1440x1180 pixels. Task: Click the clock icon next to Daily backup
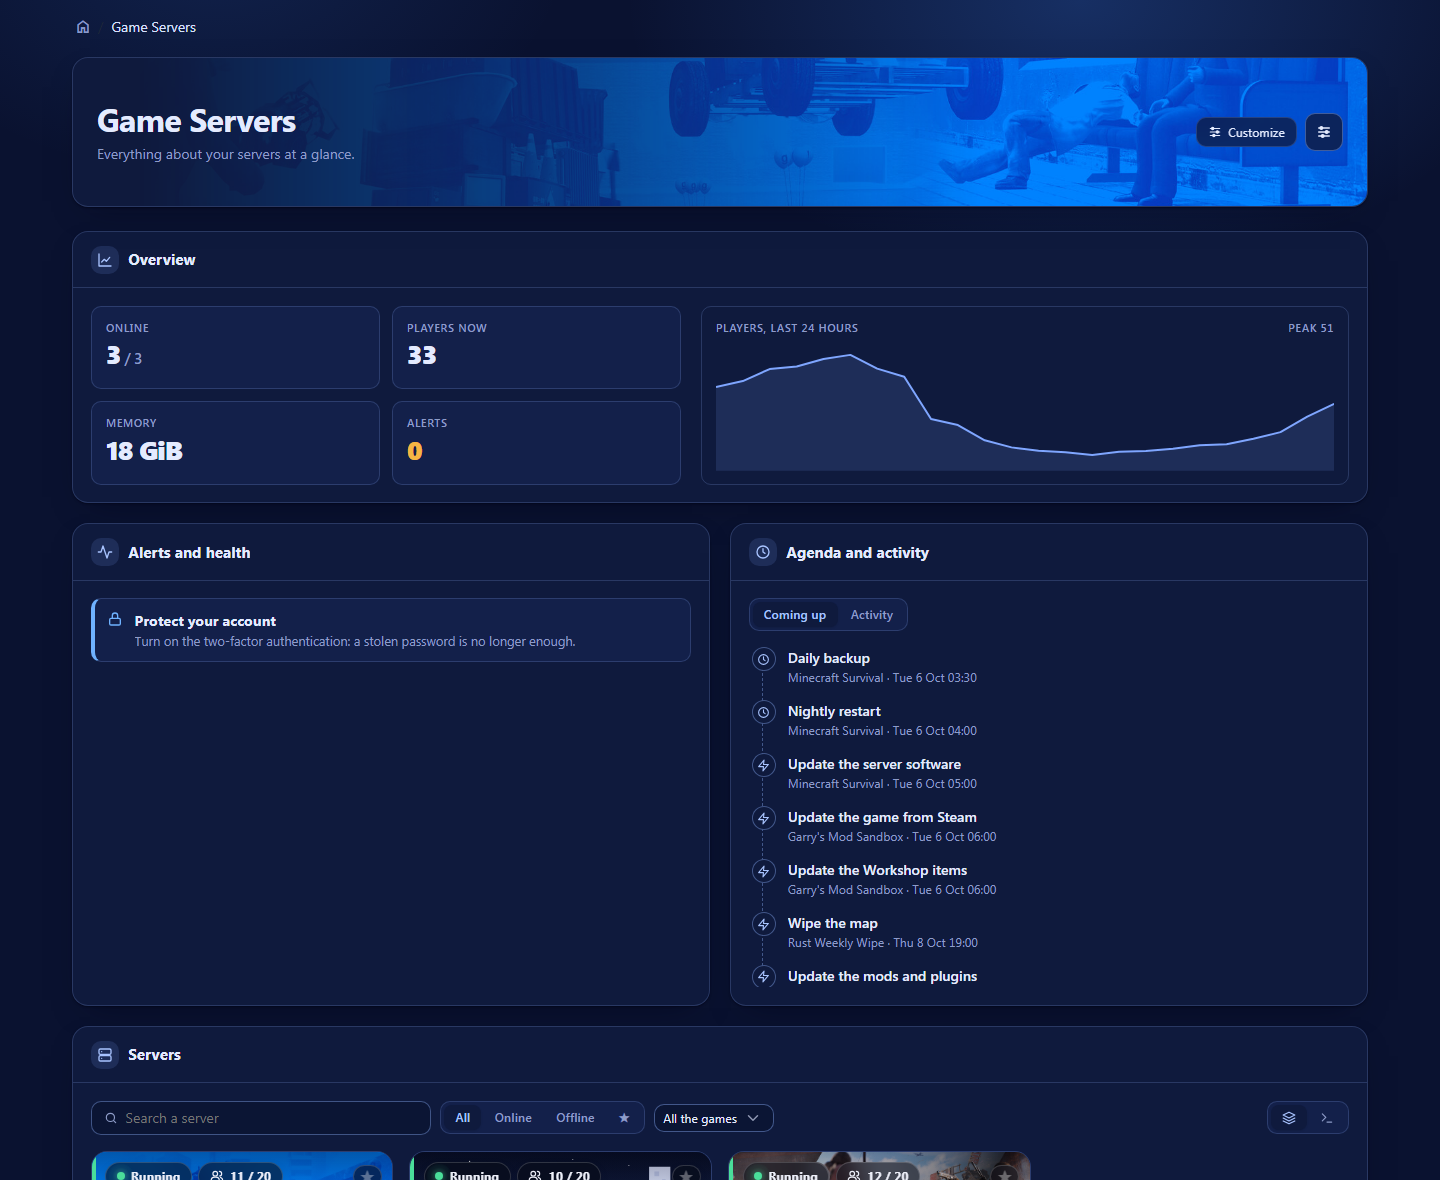763,659
